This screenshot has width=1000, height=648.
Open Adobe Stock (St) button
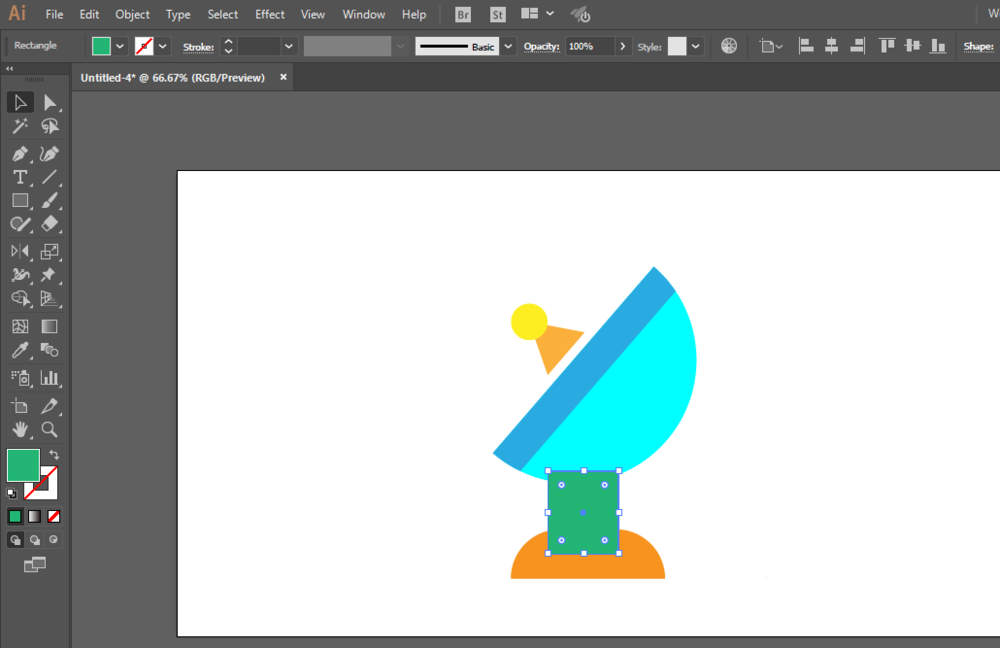(497, 15)
